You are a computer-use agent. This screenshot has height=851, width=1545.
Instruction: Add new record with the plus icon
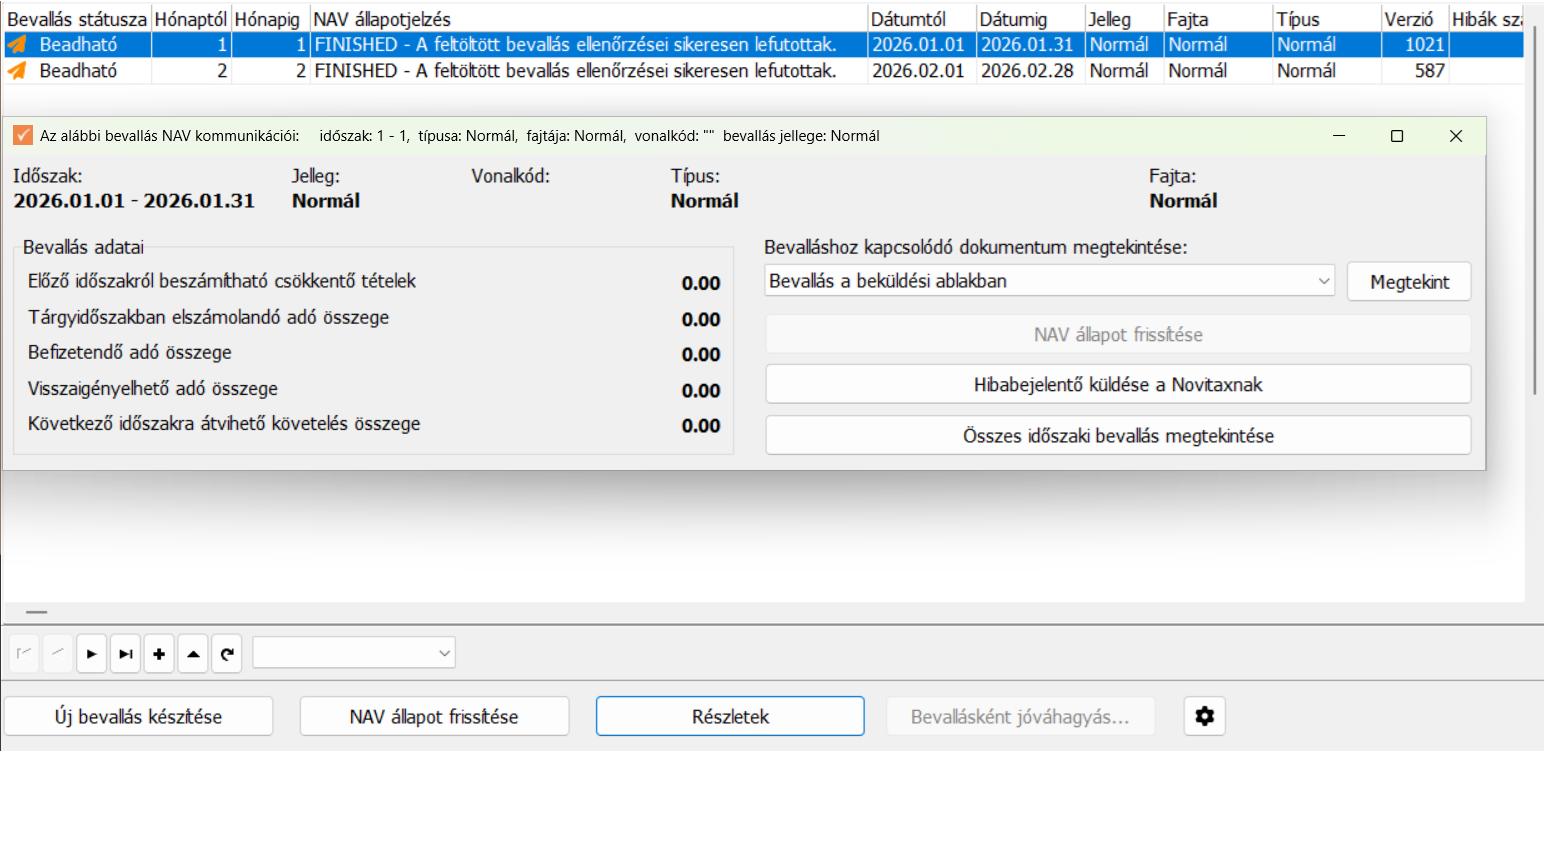[159, 654]
